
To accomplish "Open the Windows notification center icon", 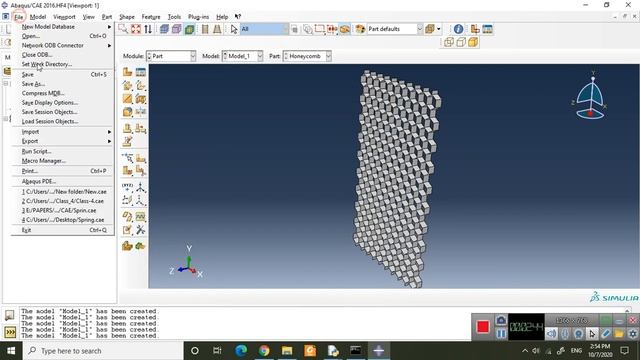I will pyautogui.click(x=624, y=351).
